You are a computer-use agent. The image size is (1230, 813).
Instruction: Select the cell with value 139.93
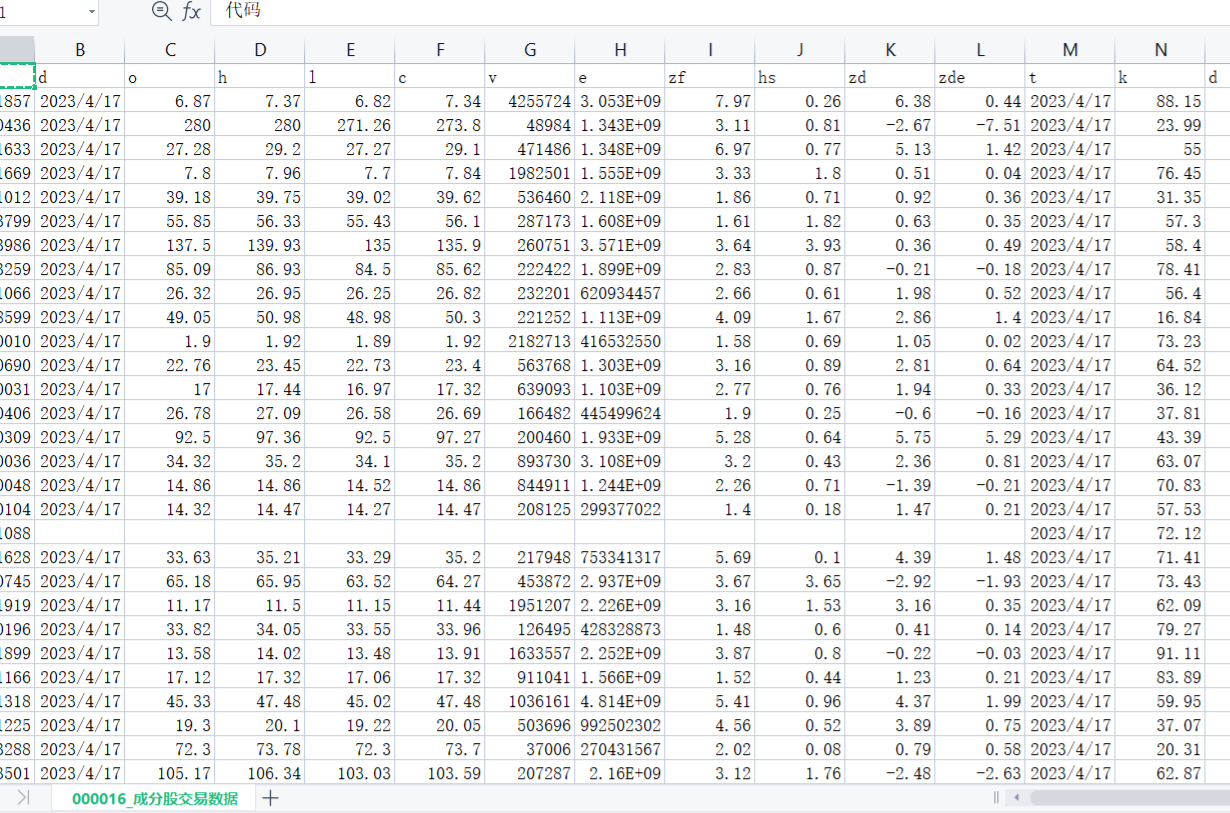(x=260, y=245)
